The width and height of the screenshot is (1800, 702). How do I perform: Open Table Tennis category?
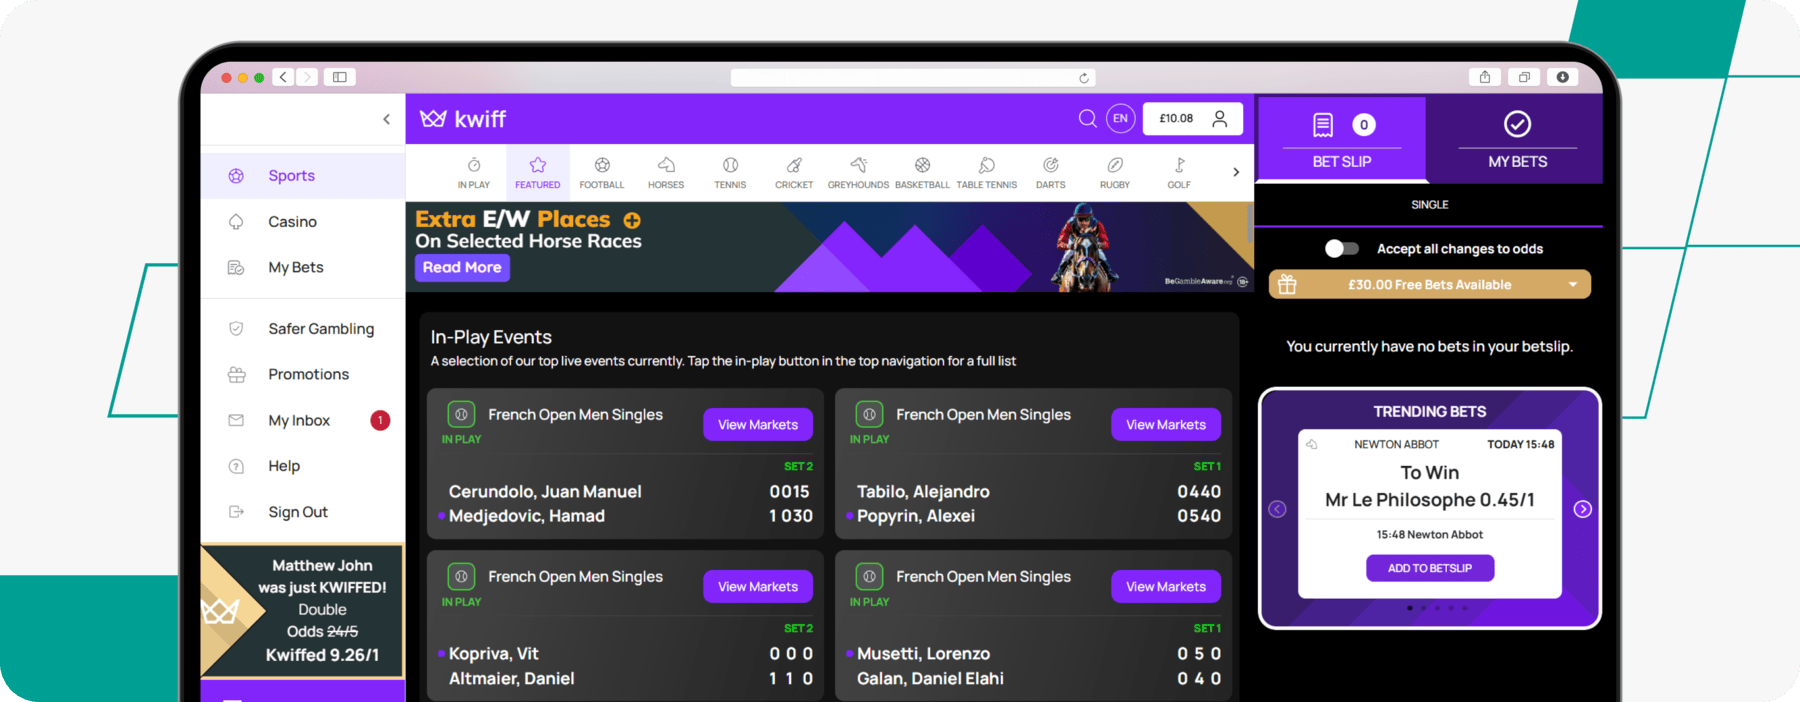(986, 172)
